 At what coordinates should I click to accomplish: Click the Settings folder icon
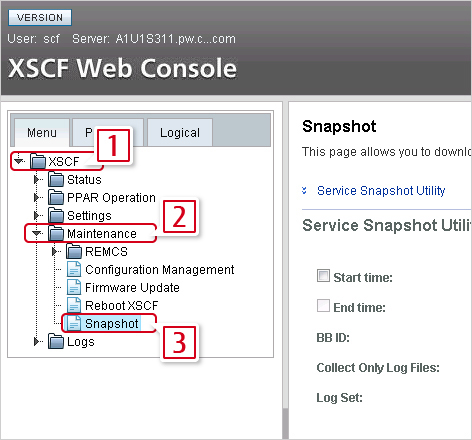tap(56, 215)
